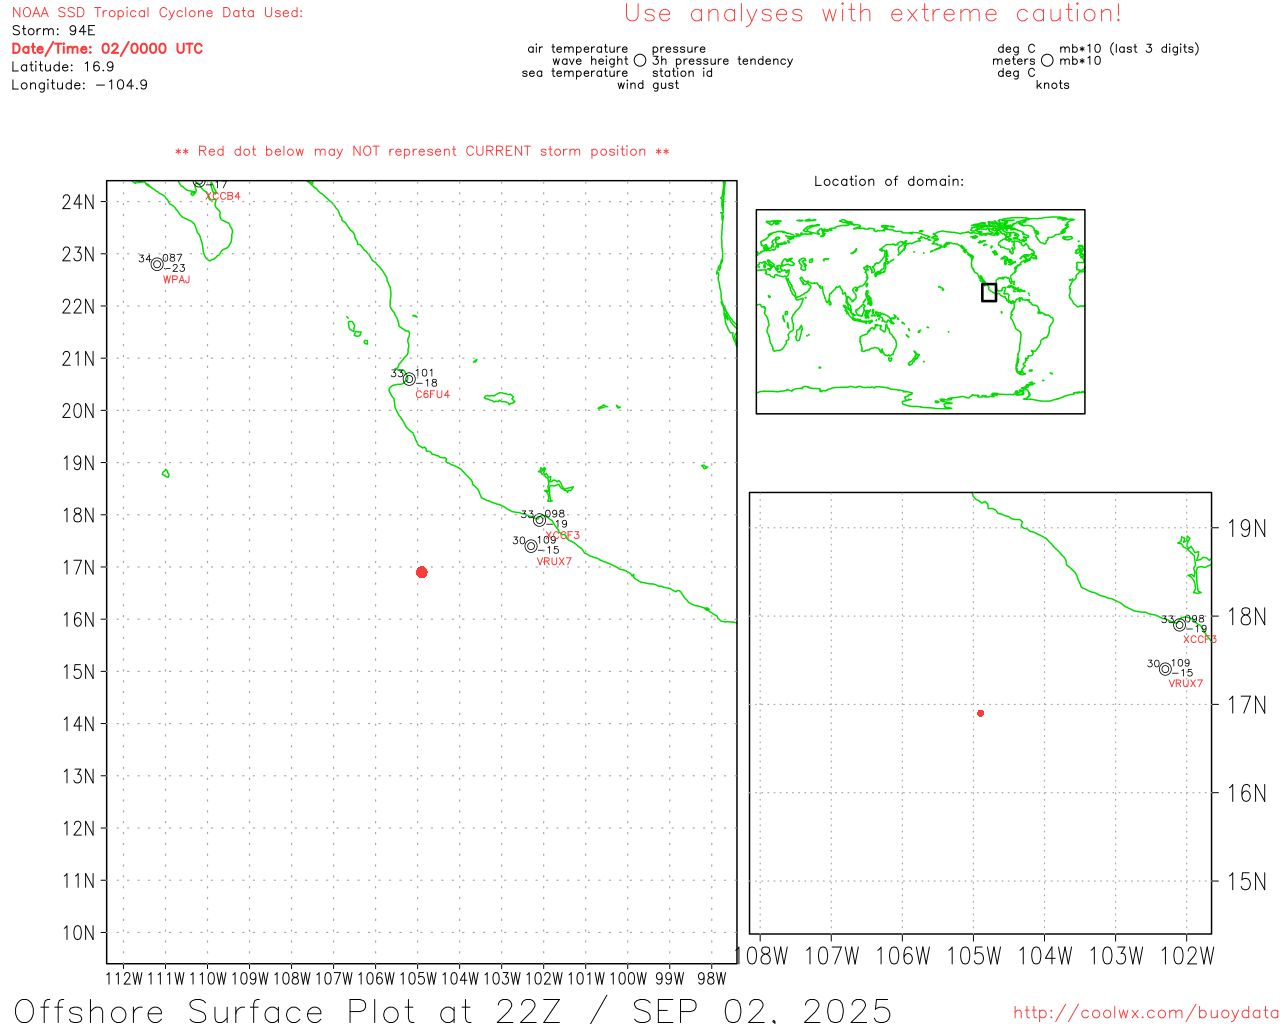
Task: Click the 109 pressure value on main map
Action: (x=547, y=541)
